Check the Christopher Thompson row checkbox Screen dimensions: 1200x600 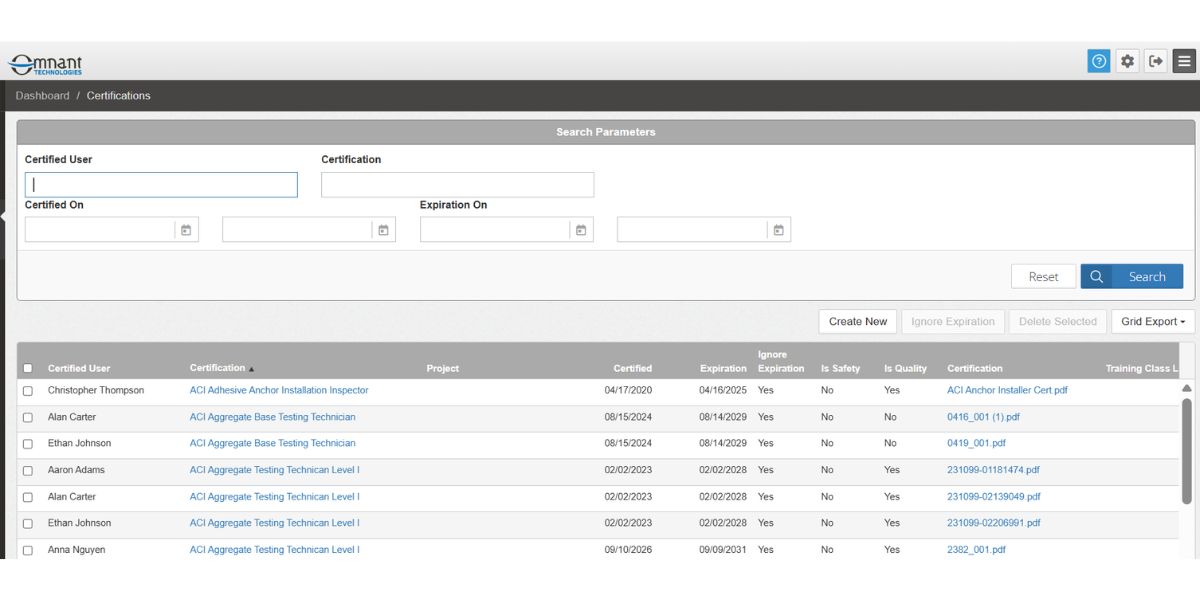point(28,391)
